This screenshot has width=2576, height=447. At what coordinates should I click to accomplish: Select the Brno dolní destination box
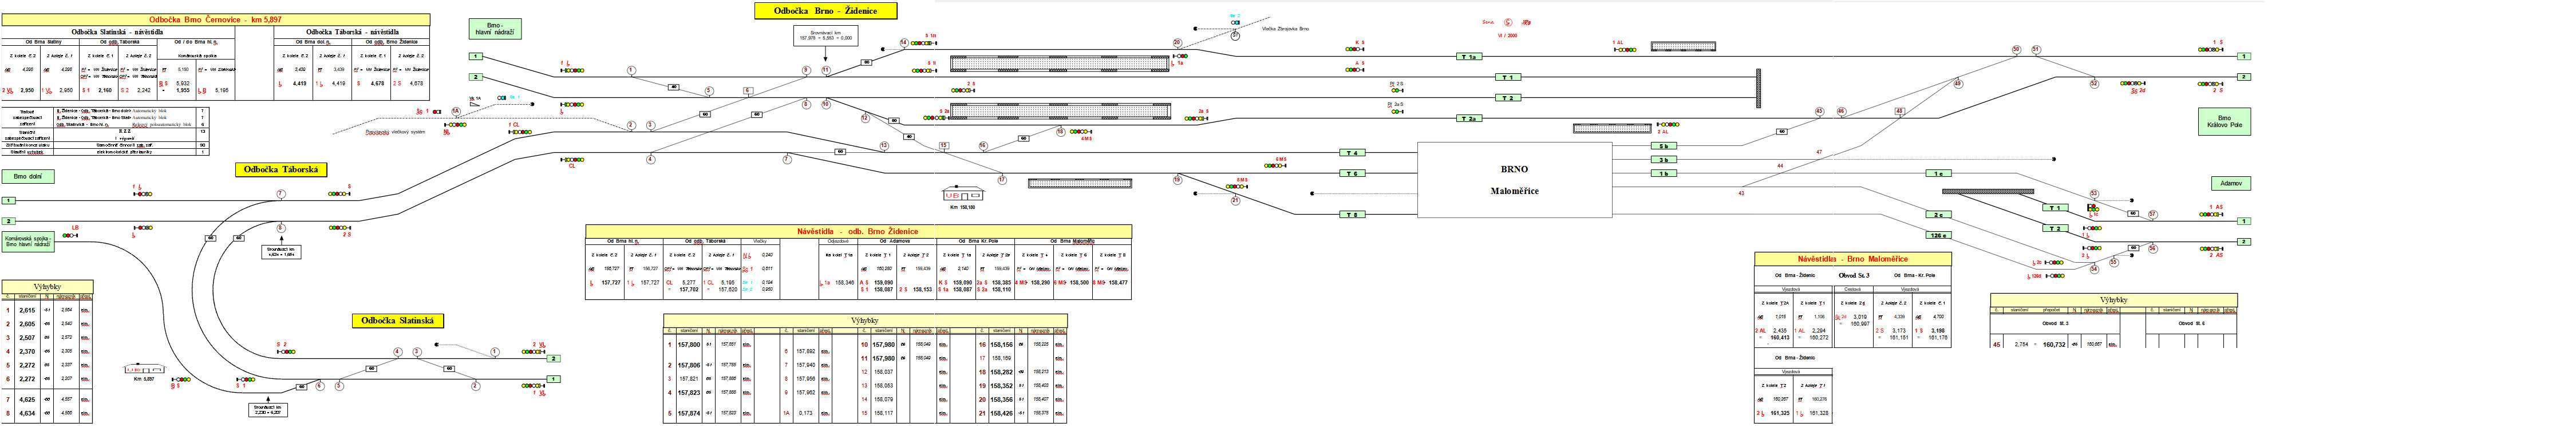click(x=27, y=177)
